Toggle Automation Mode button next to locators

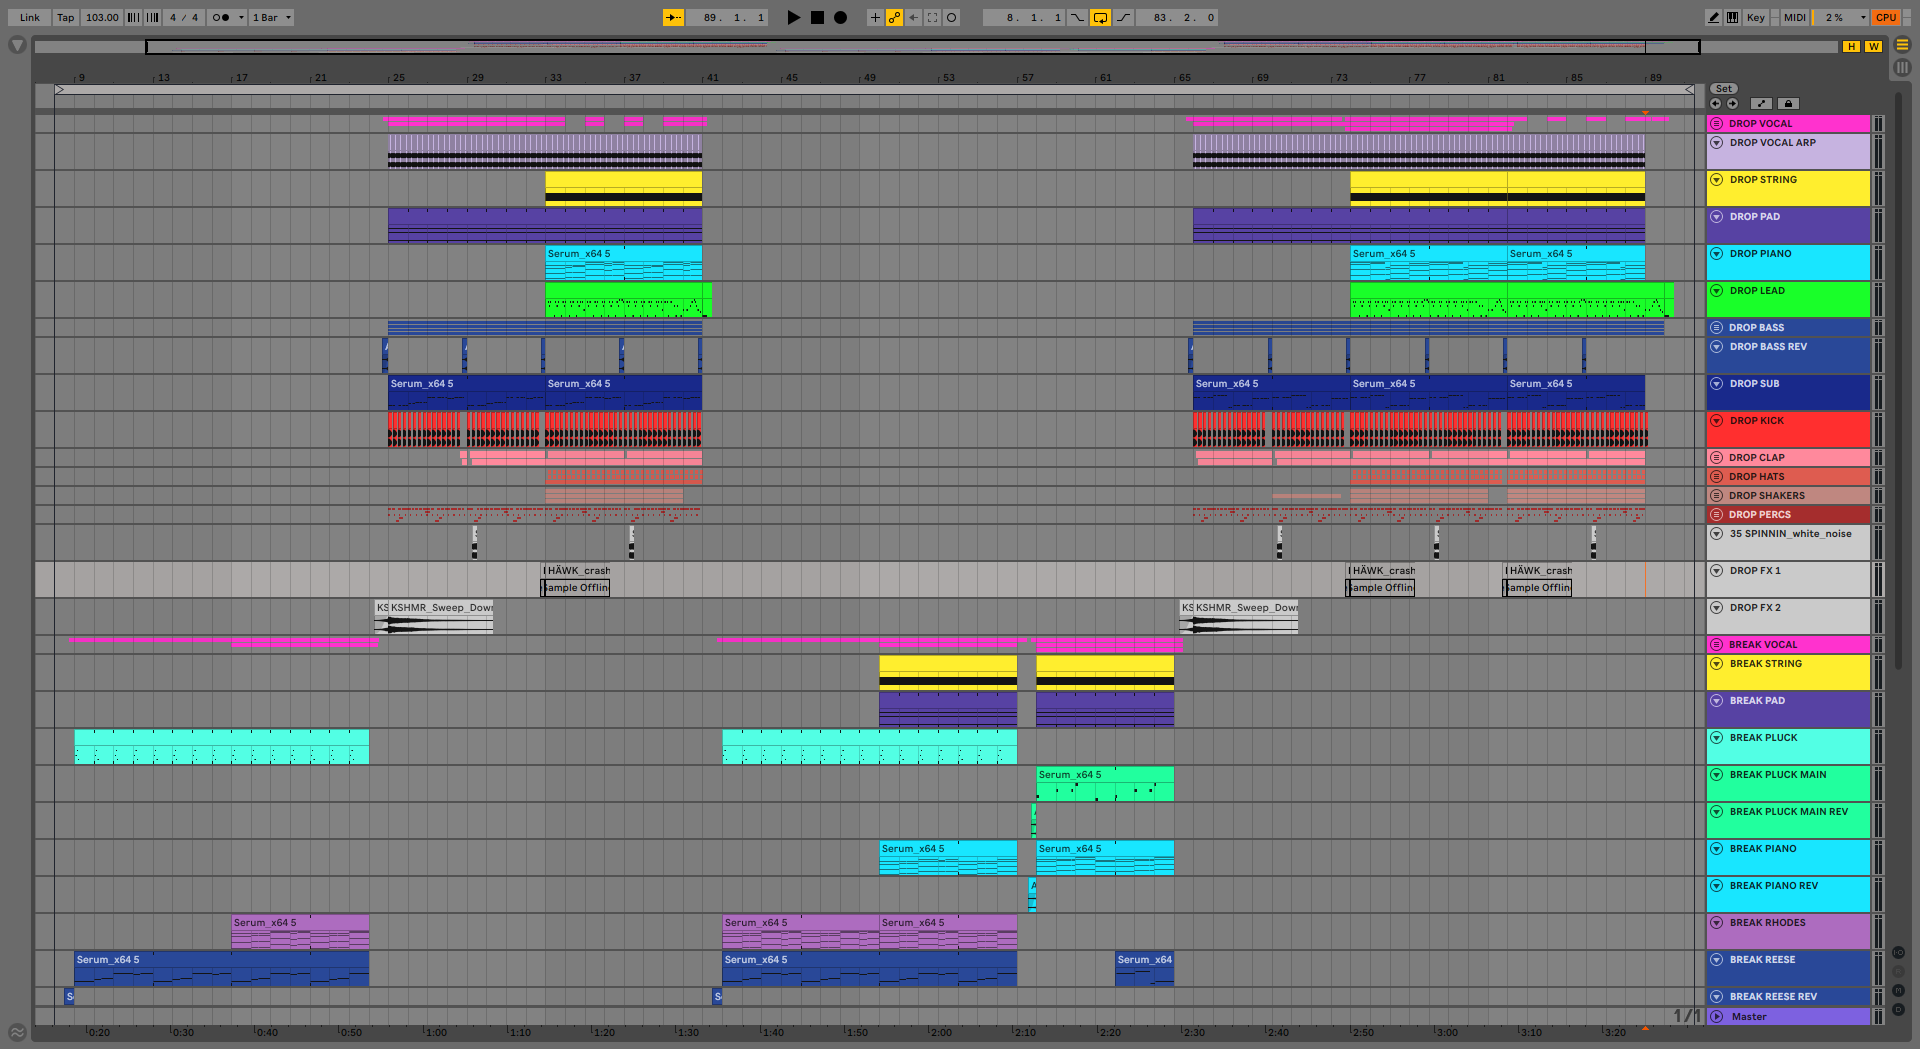click(x=1762, y=103)
